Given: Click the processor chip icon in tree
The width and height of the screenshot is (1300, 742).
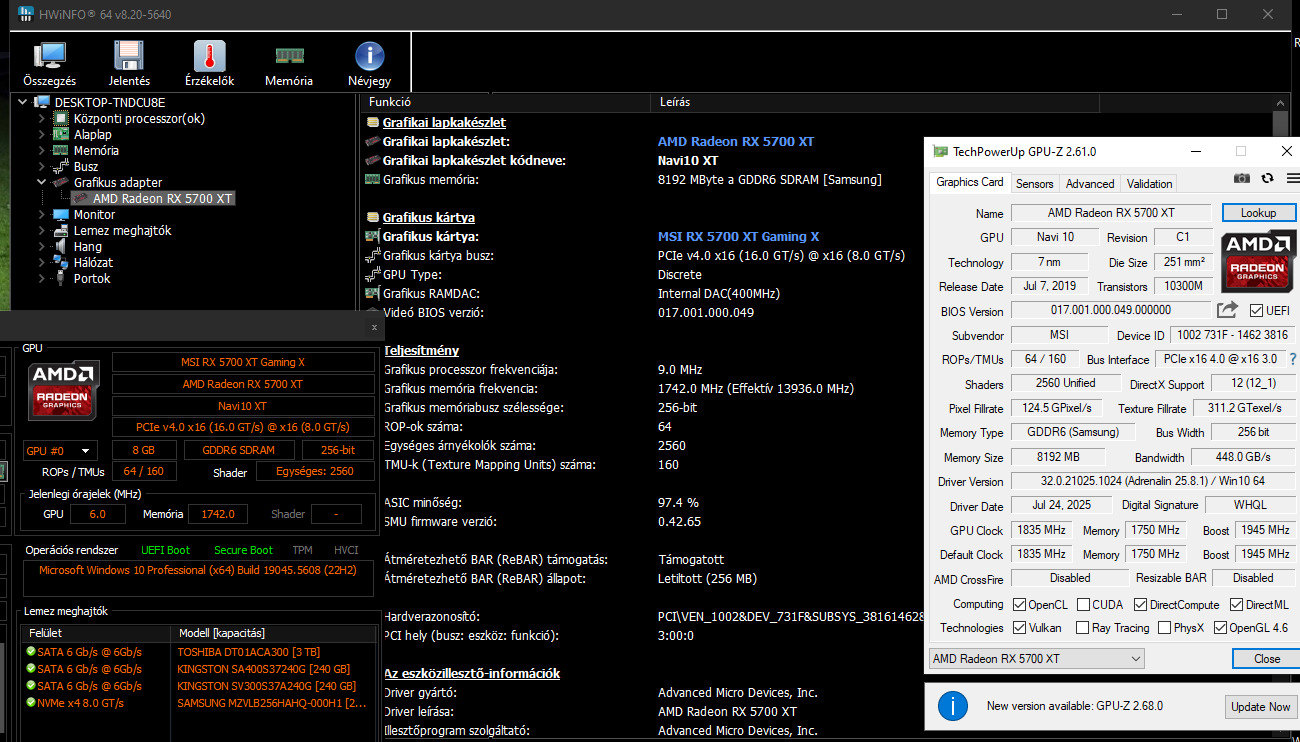Looking at the screenshot, I should [62, 118].
